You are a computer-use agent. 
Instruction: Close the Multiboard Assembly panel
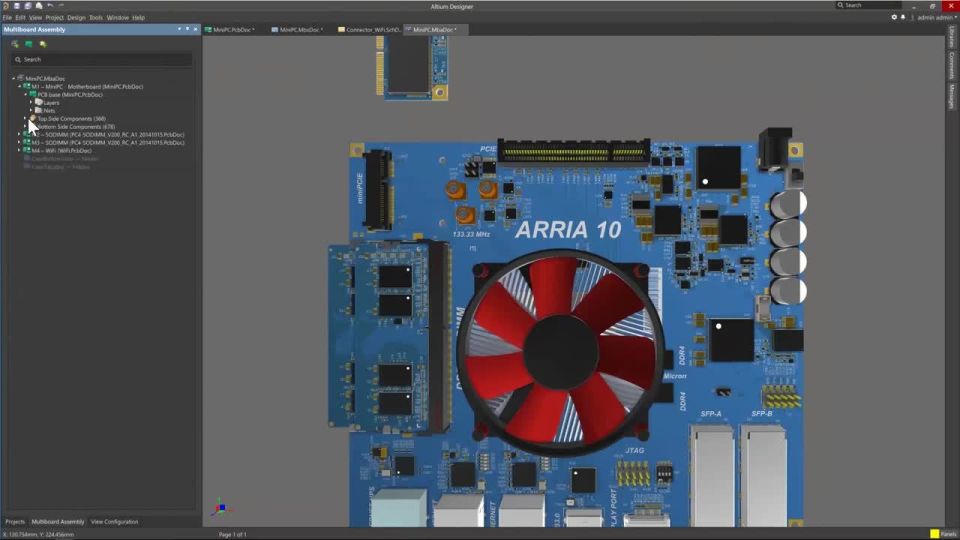tap(195, 29)
